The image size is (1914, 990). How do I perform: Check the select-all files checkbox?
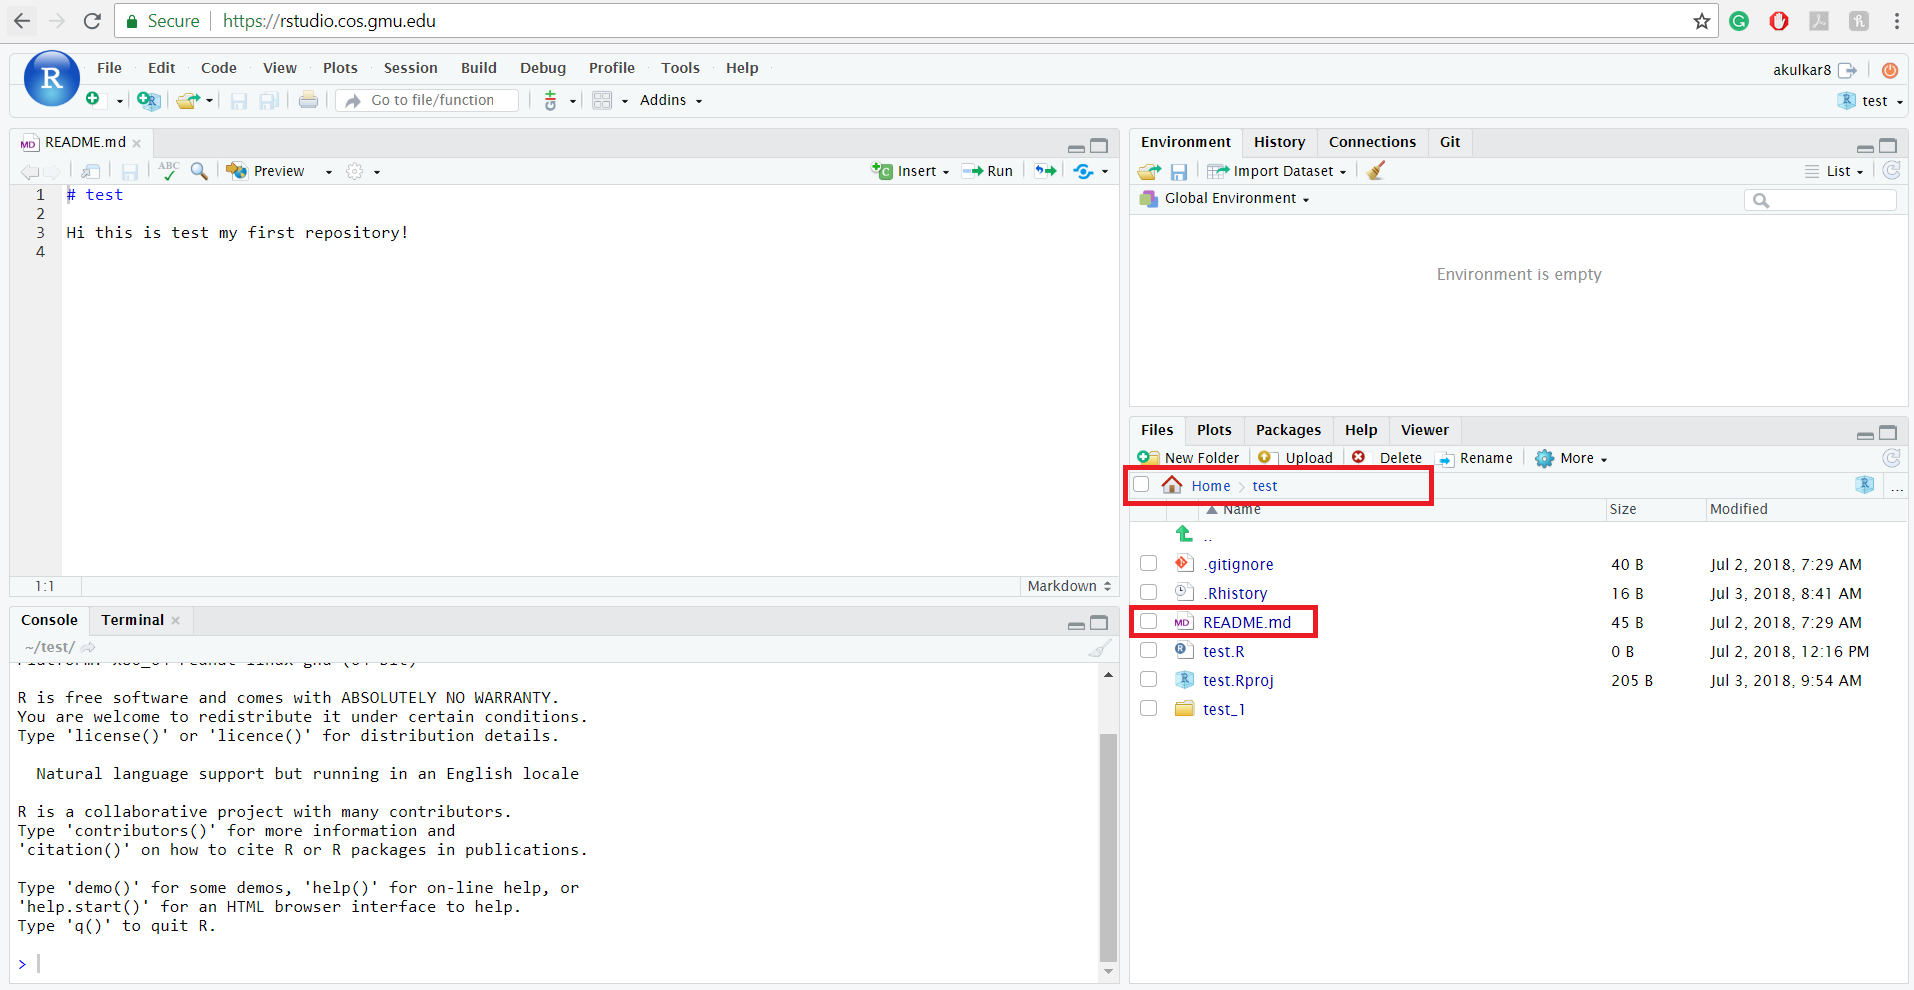[1141, 485]
